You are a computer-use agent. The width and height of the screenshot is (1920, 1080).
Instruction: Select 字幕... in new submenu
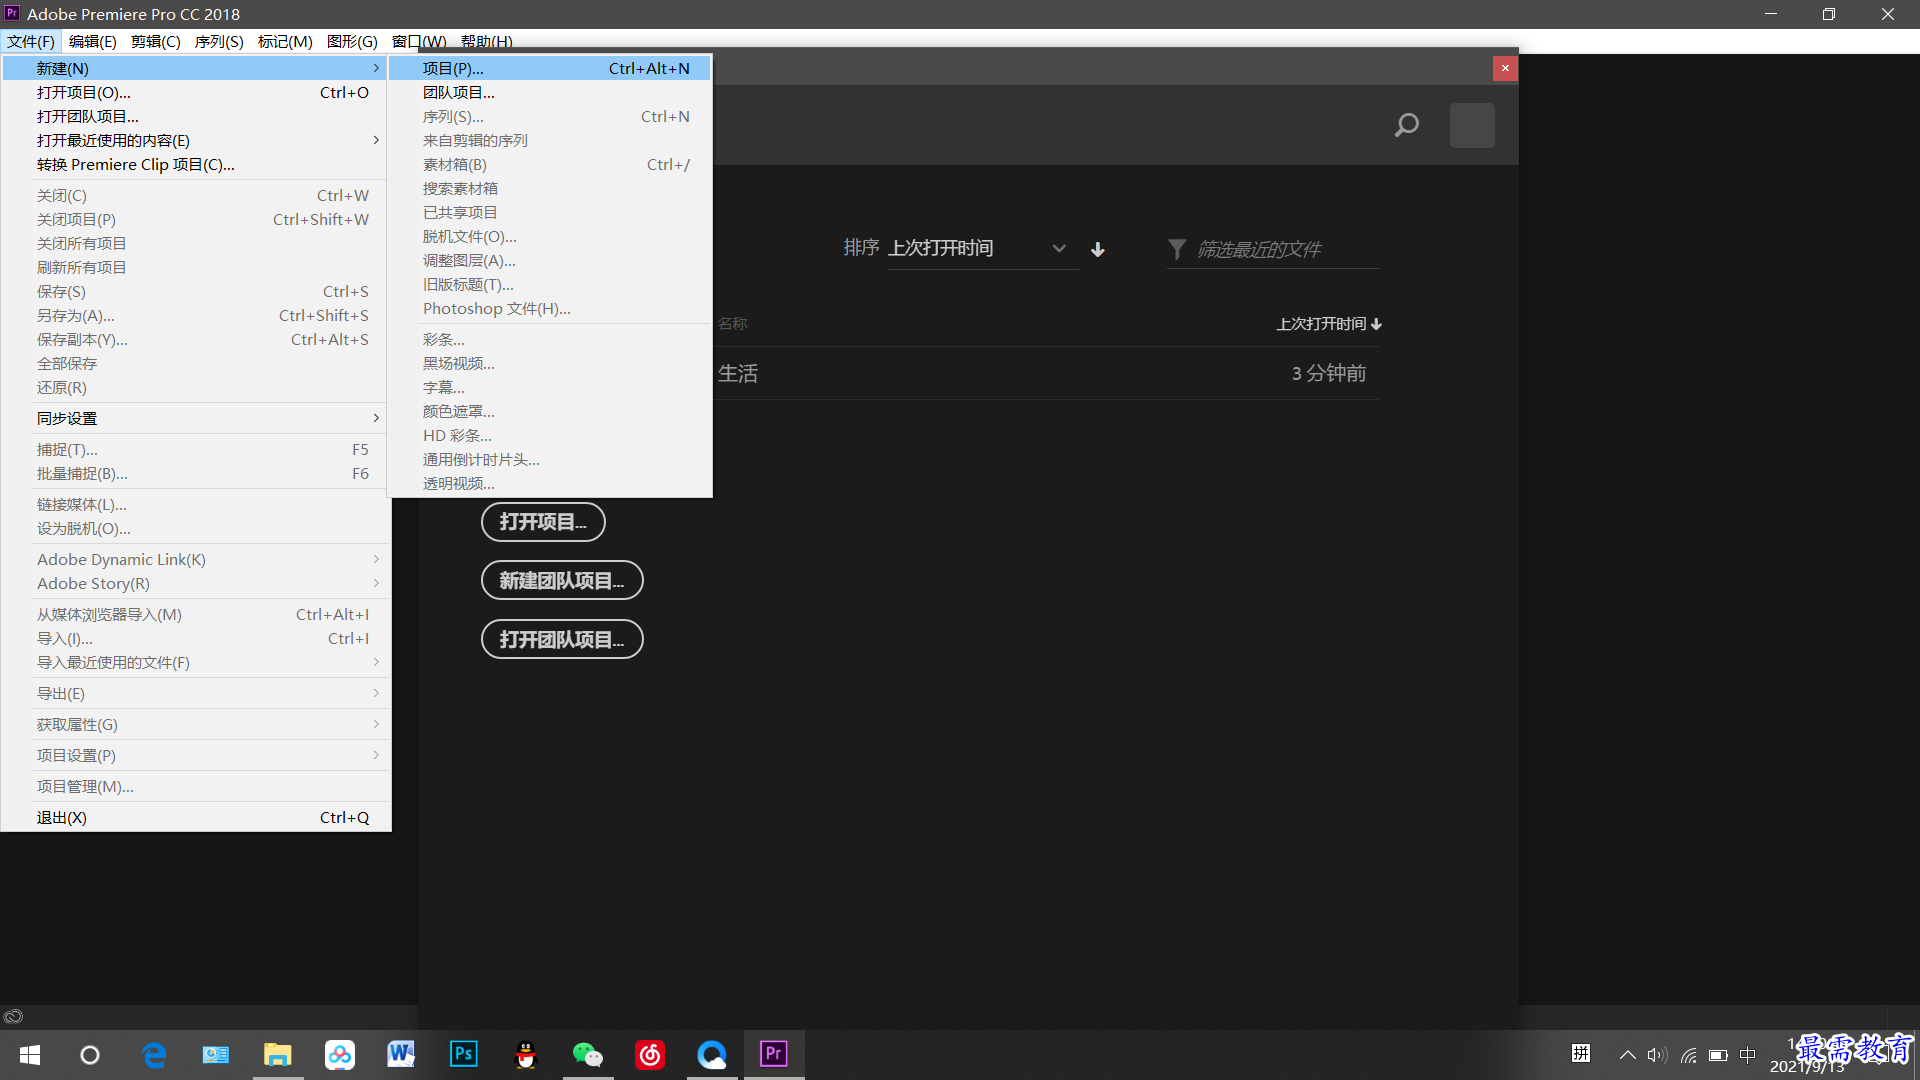click(550, 387)
